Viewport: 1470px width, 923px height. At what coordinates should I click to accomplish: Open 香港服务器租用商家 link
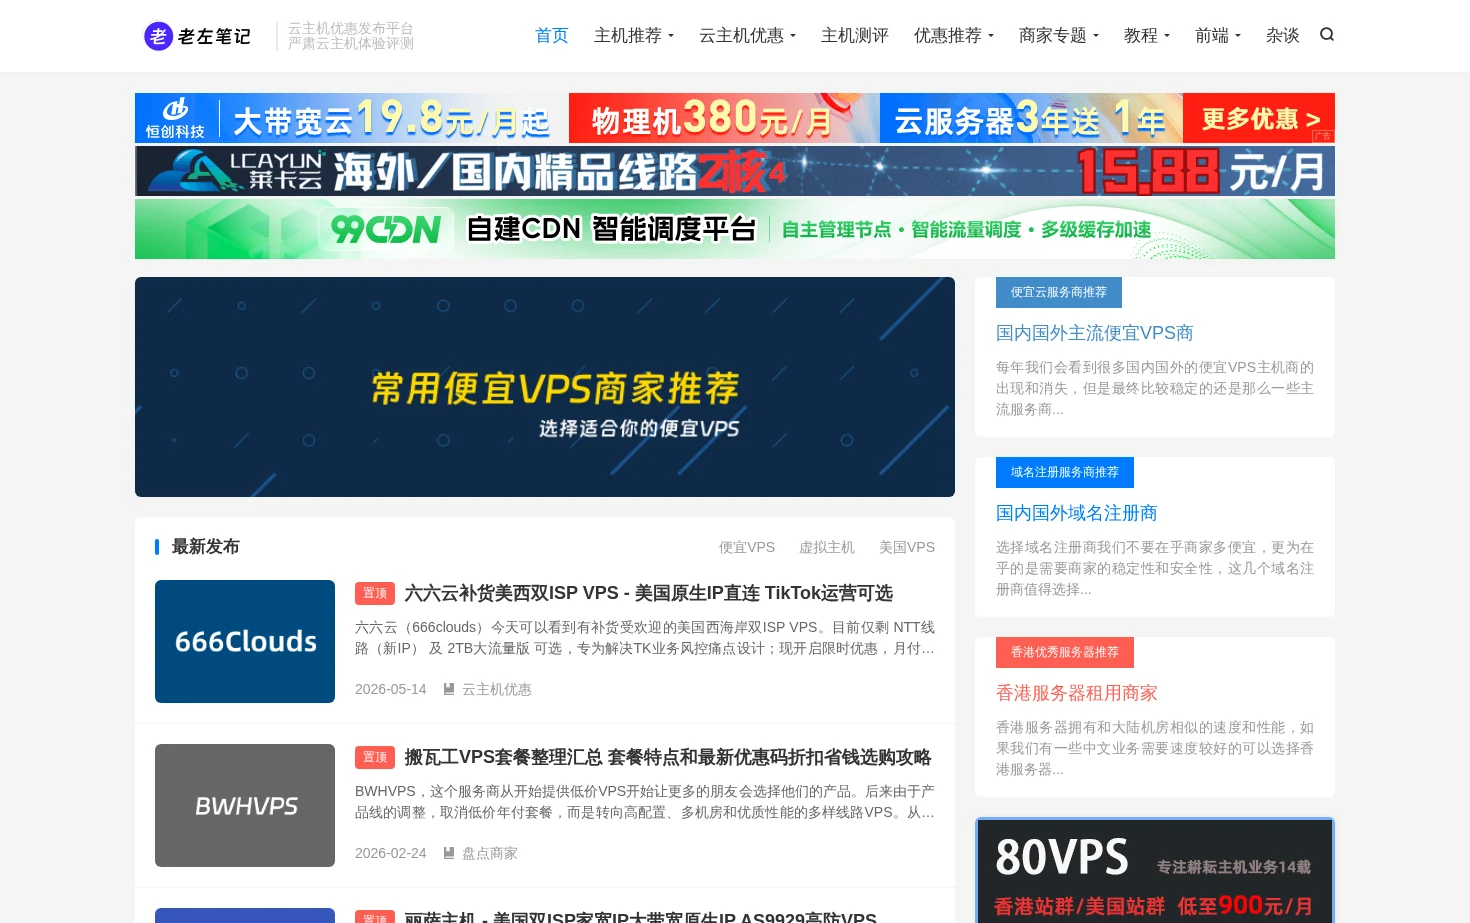(1077, 693)
